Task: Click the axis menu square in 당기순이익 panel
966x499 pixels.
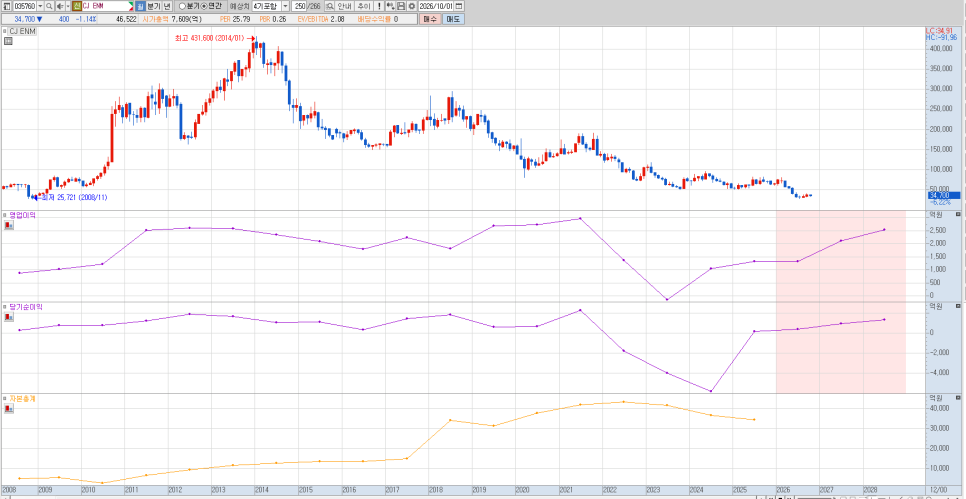Action: tap(958, 306)
